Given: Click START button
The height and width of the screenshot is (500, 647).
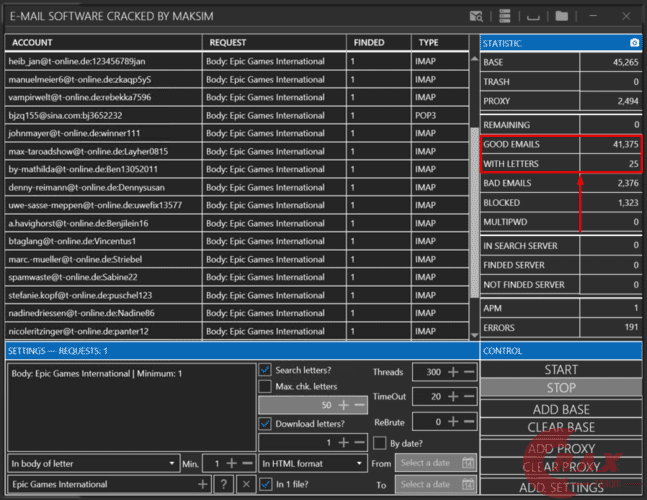Looking at the screenshot, I should [x=561, y=370].
